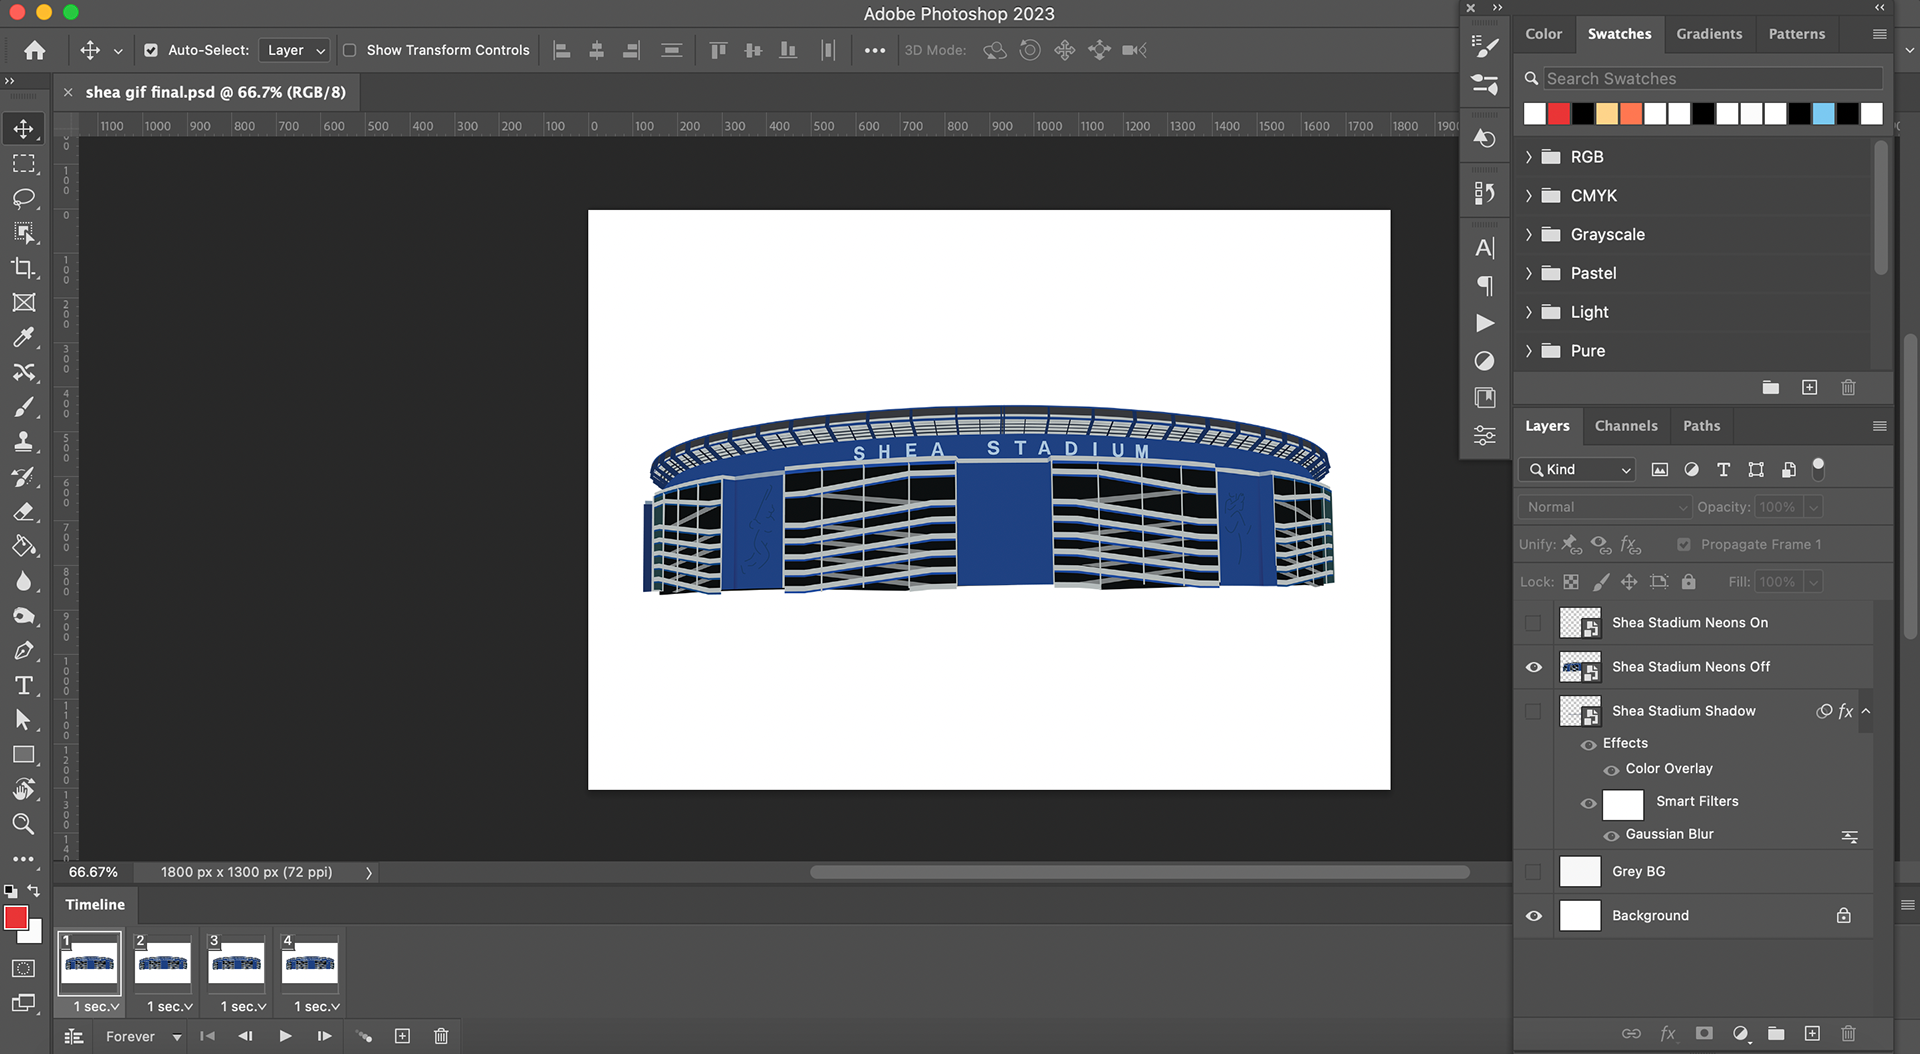Open the Normal blend mode dropdown
The height and width of the screenshot is (1054, 1920).
[1604, 507]
